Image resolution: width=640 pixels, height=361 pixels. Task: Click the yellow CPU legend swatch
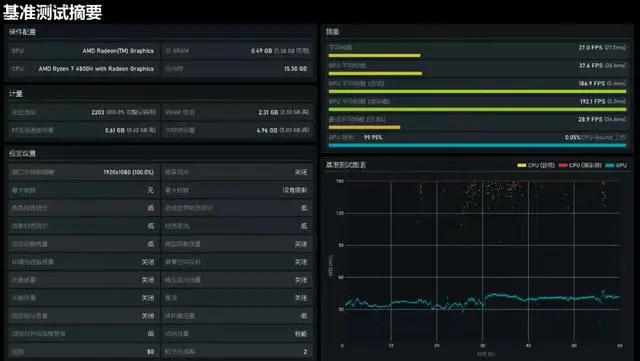522,165
